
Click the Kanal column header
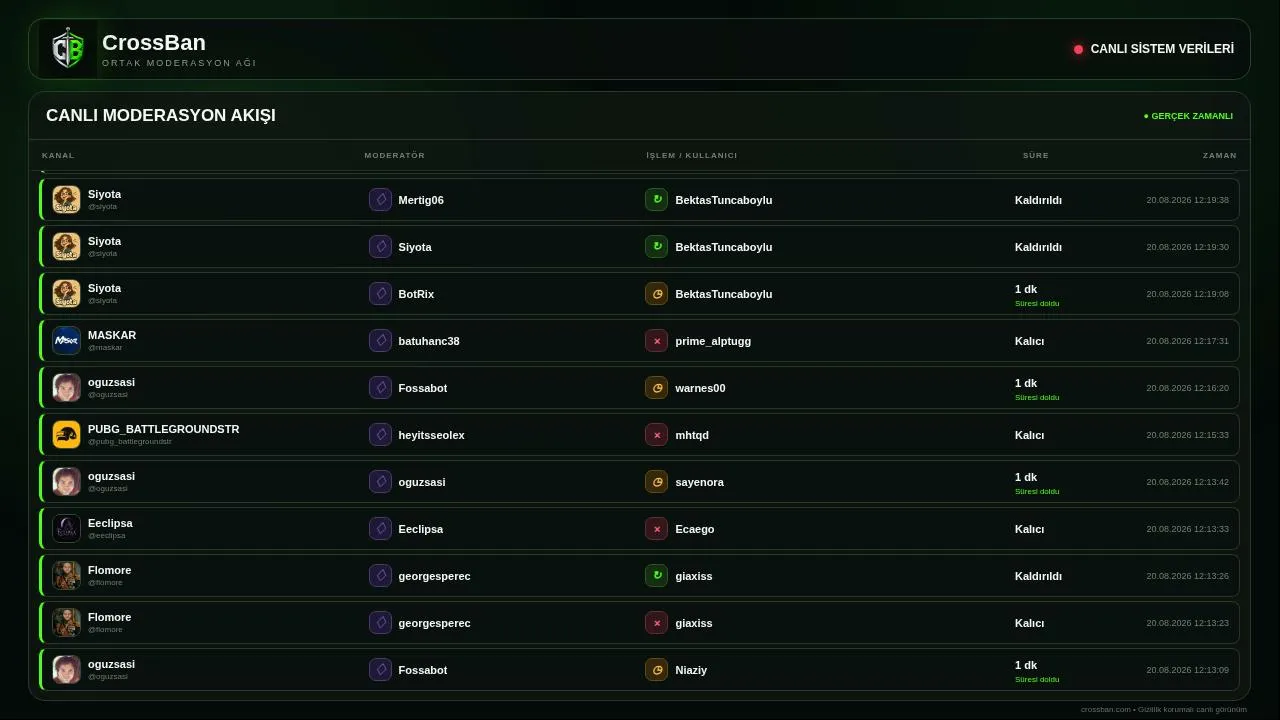tap(58, 155)
